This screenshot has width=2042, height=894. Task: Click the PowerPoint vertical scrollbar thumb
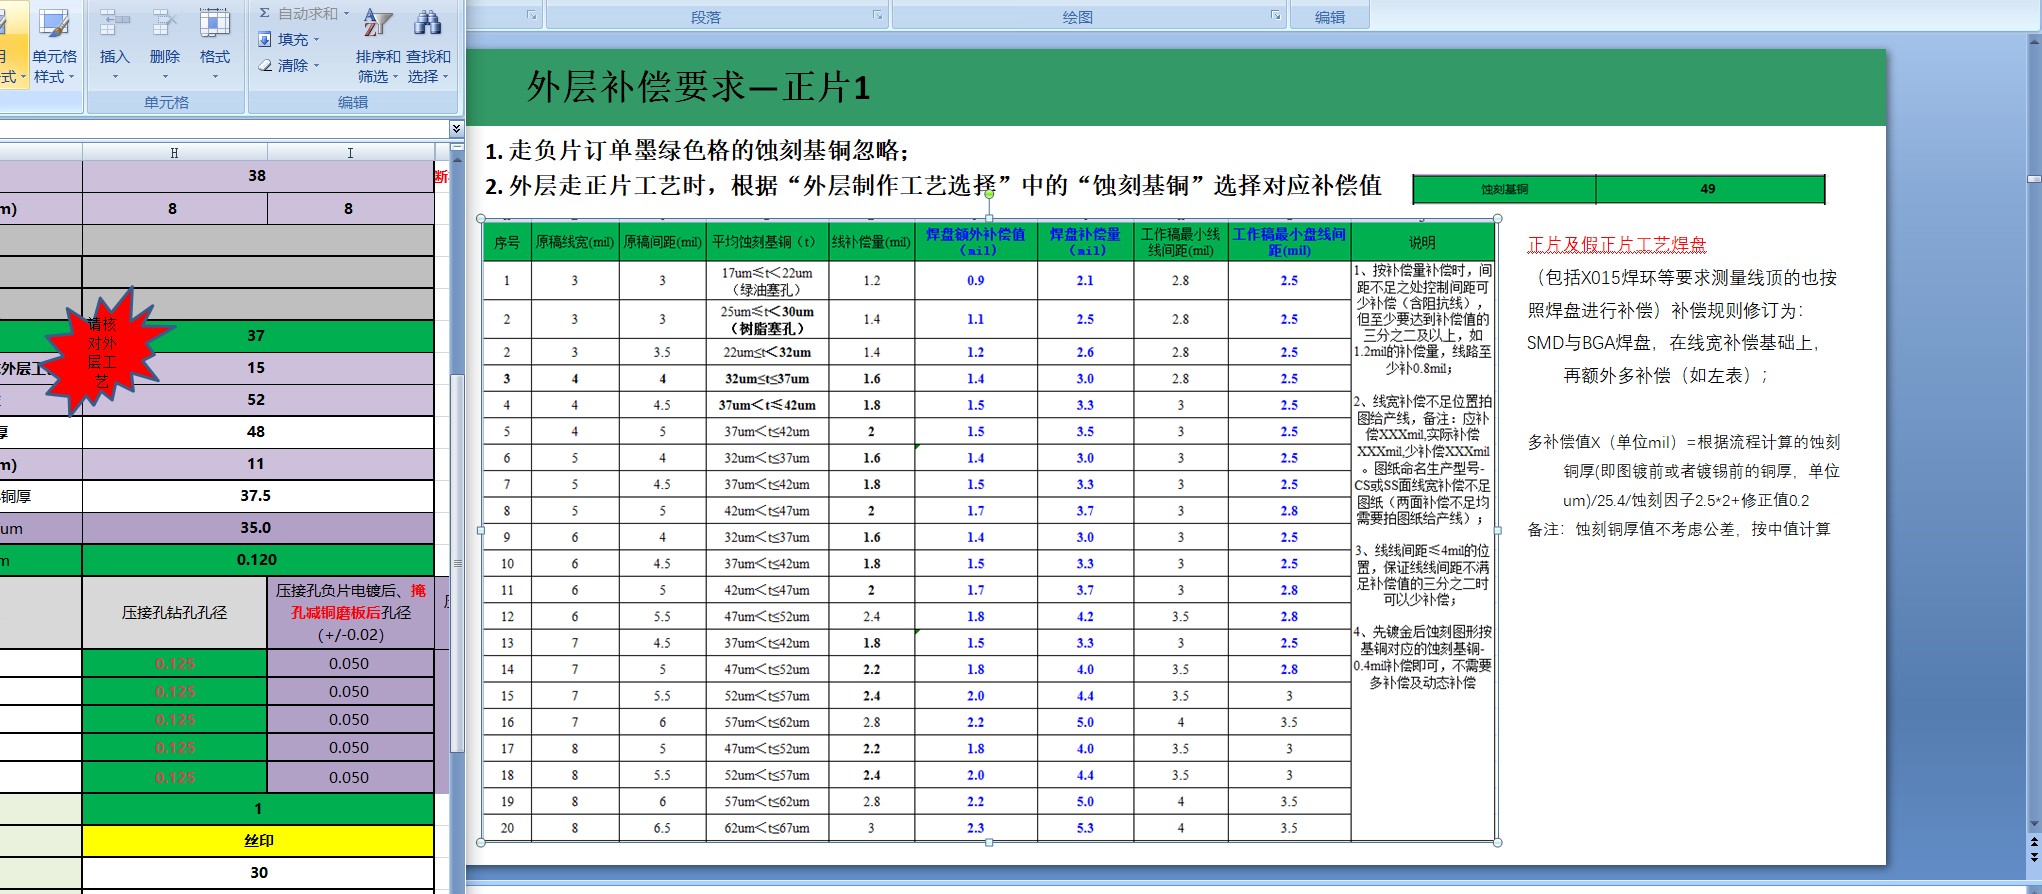[x=2034, y=179]
